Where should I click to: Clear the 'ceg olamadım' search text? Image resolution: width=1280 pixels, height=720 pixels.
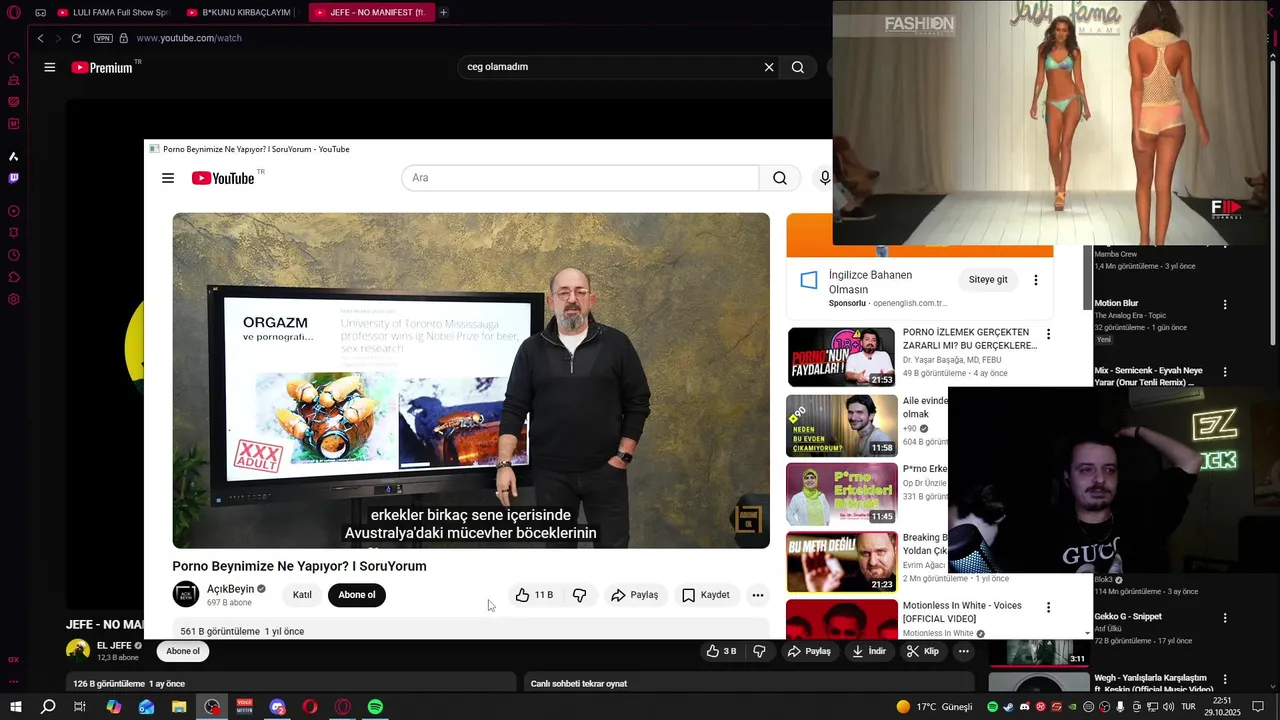(769, 67)
